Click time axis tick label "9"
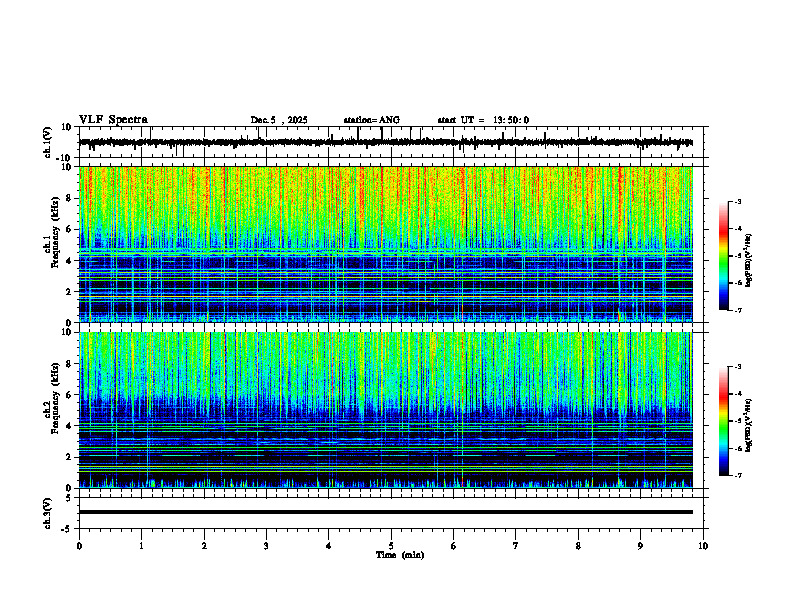The width and height of the screenshot is (792, 612). (640, 546)
